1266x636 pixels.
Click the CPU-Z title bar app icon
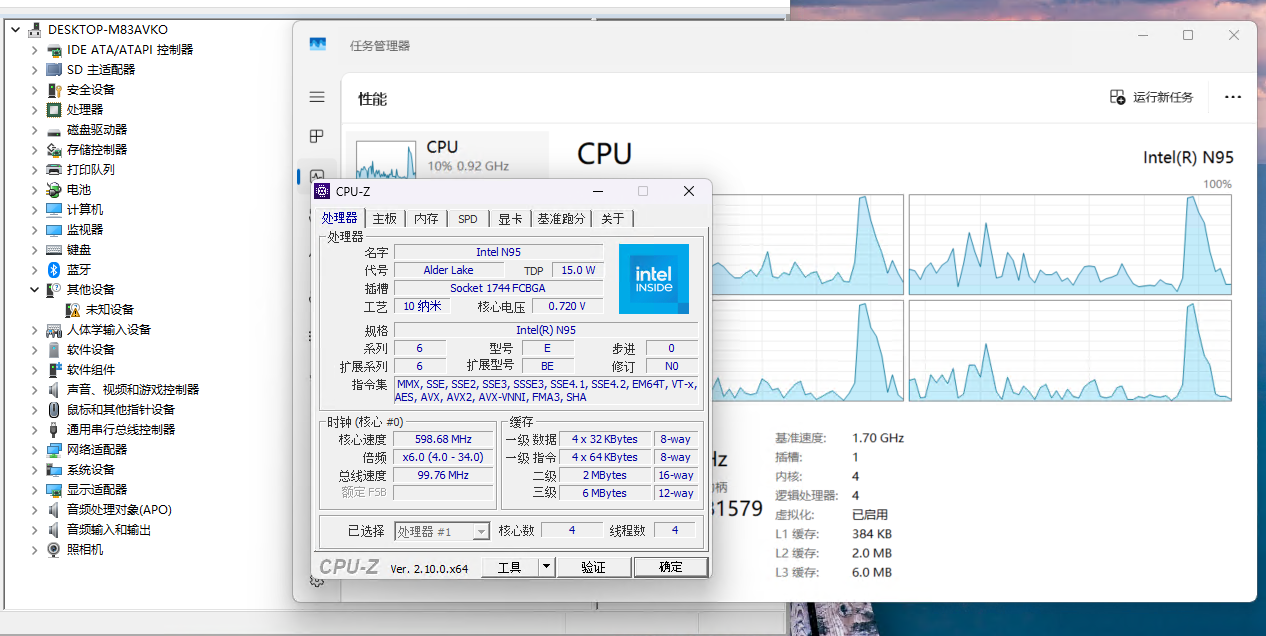pos(322,191)
